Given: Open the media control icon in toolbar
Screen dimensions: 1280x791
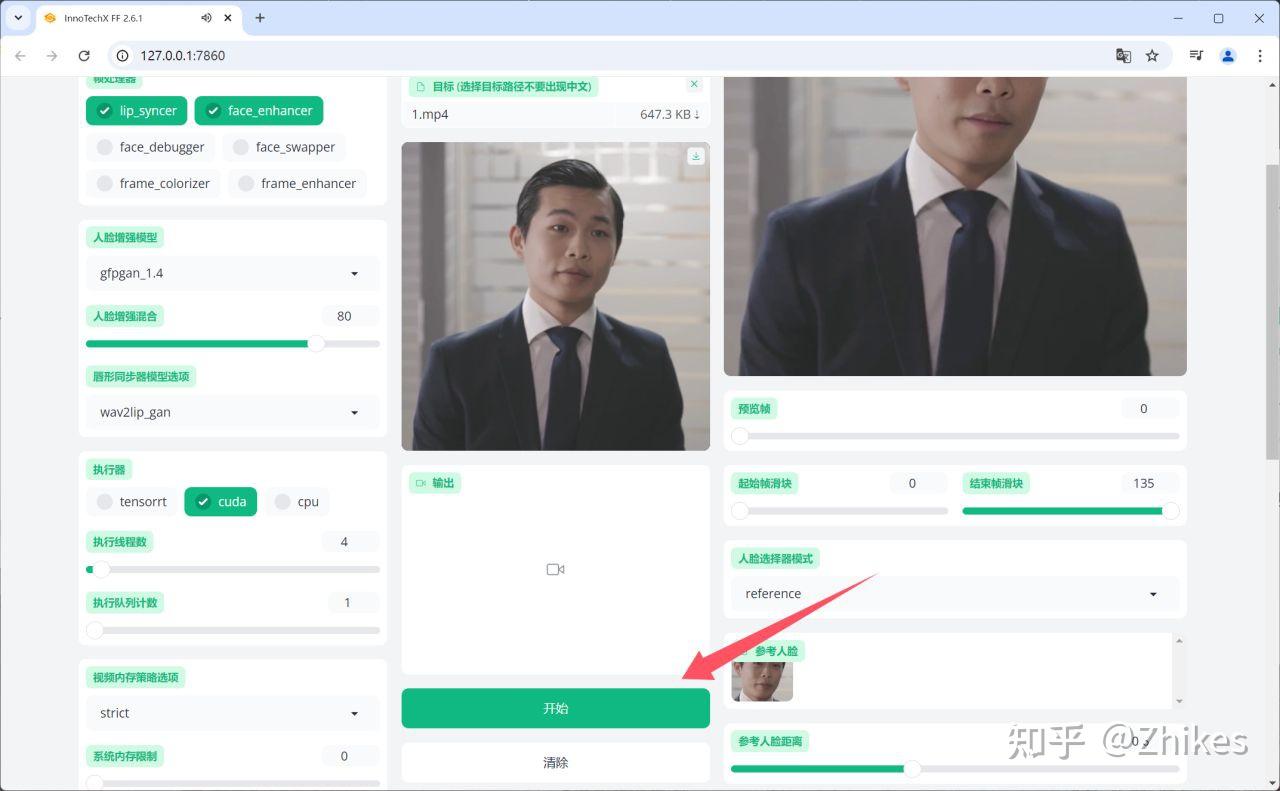Looking at the screenshot, I should (1196, 56).
